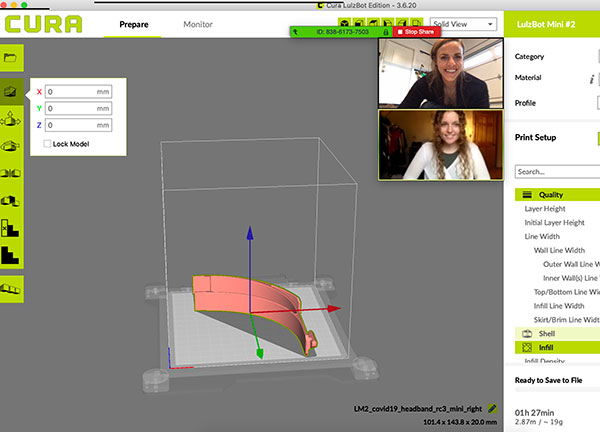Click the 101.4 x 143.8 x 20.0 mm dimensions
The height and width of the screenshot is (432, 600).
pyautogui.click(x=460, y=422)
